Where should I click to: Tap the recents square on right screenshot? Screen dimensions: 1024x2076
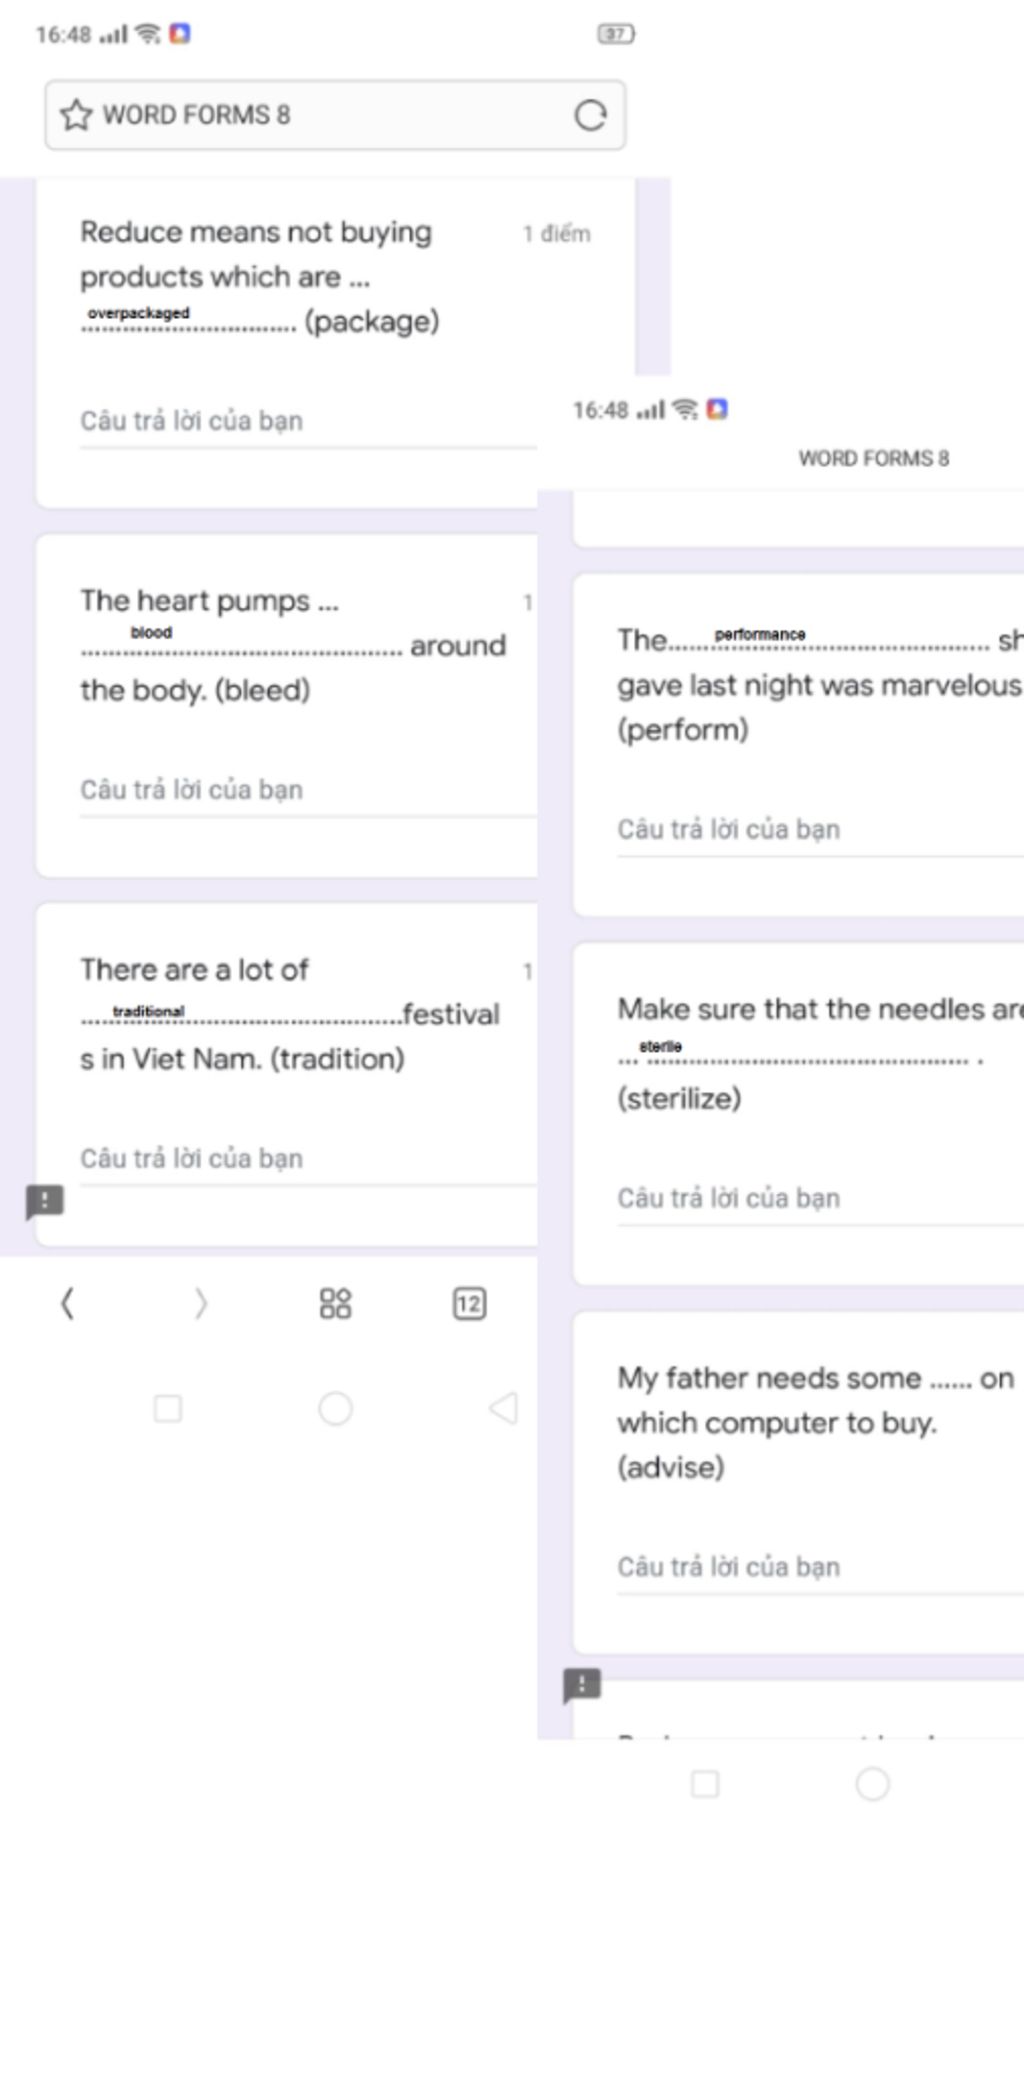point(705,1783)
